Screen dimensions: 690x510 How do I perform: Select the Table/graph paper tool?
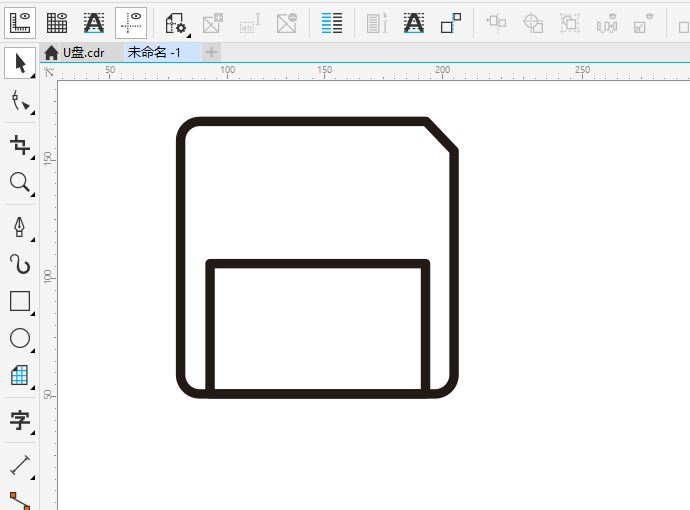click(19, 375)
